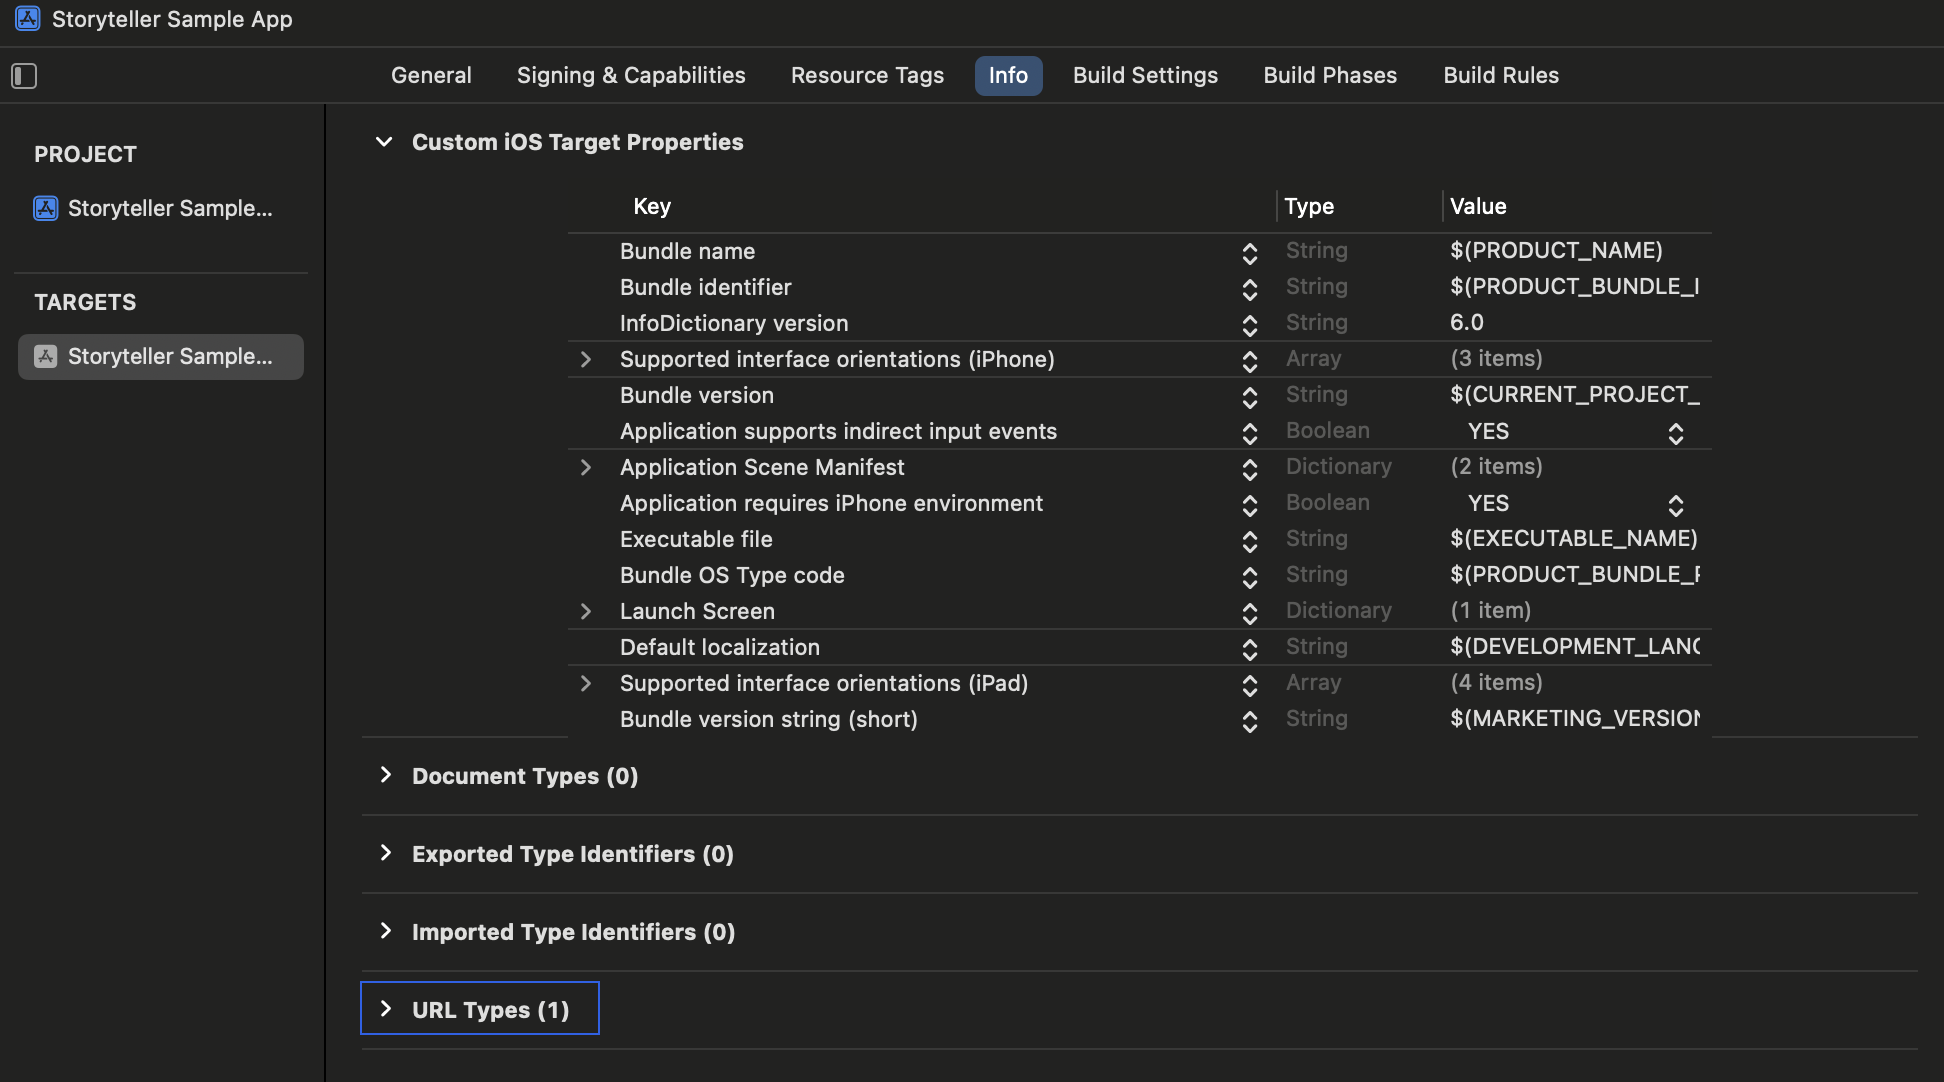Open the Signing & Capabilities tab
Image resolution: width=1944 pixels, height=1082 pixels.
[x=631, y=75]
